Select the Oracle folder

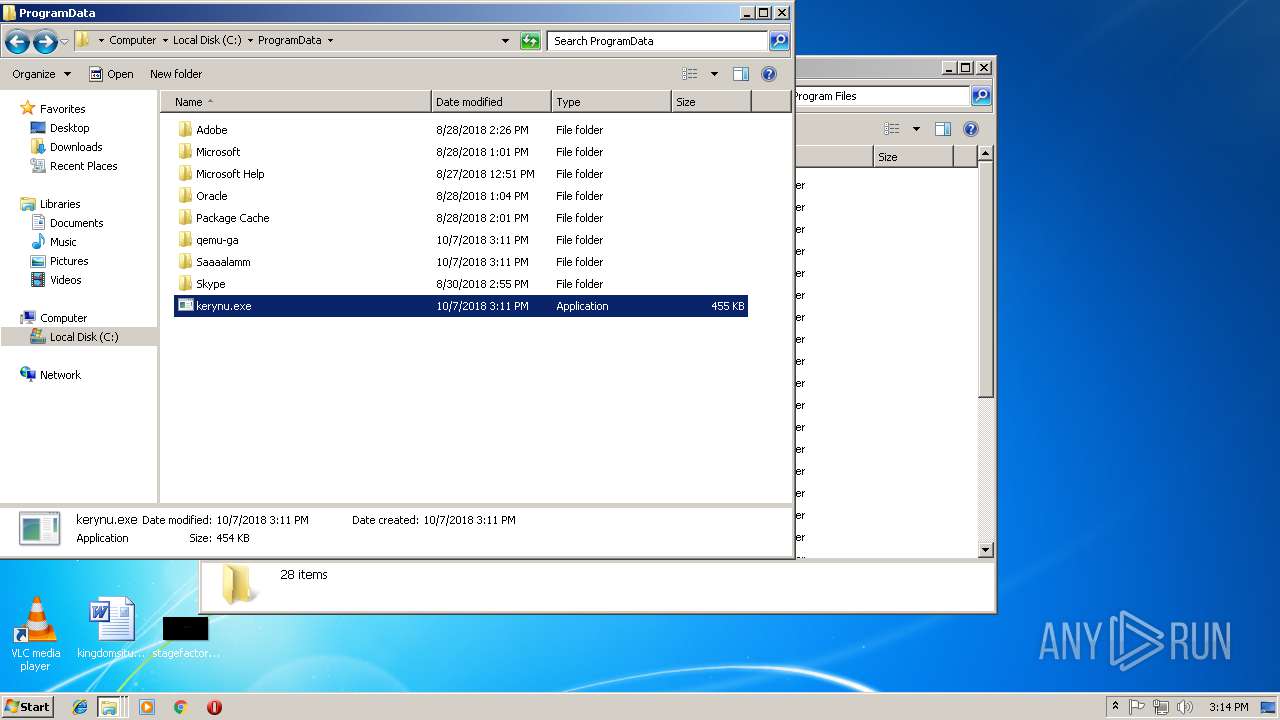pos(461,196)
